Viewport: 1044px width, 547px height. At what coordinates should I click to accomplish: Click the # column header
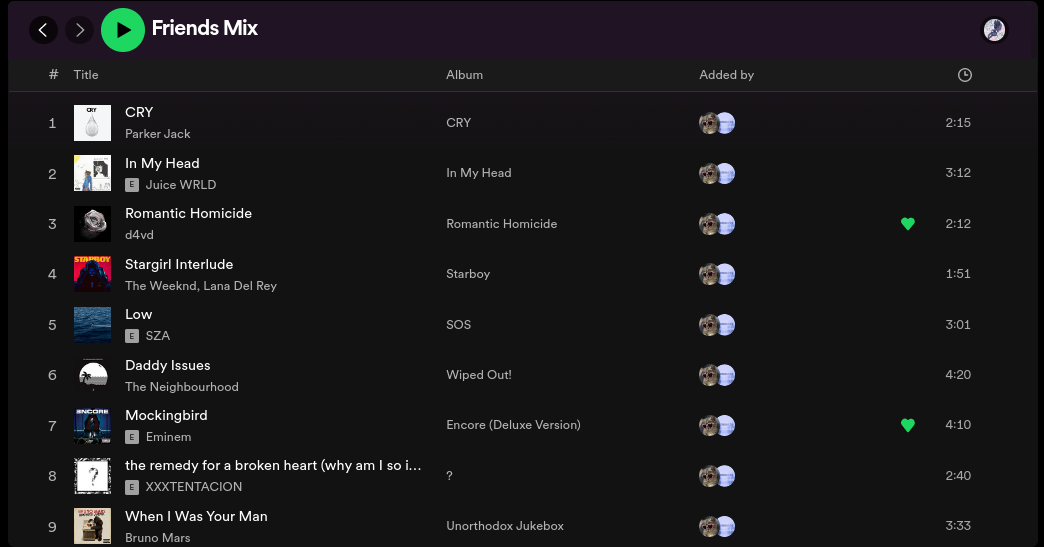53,75
